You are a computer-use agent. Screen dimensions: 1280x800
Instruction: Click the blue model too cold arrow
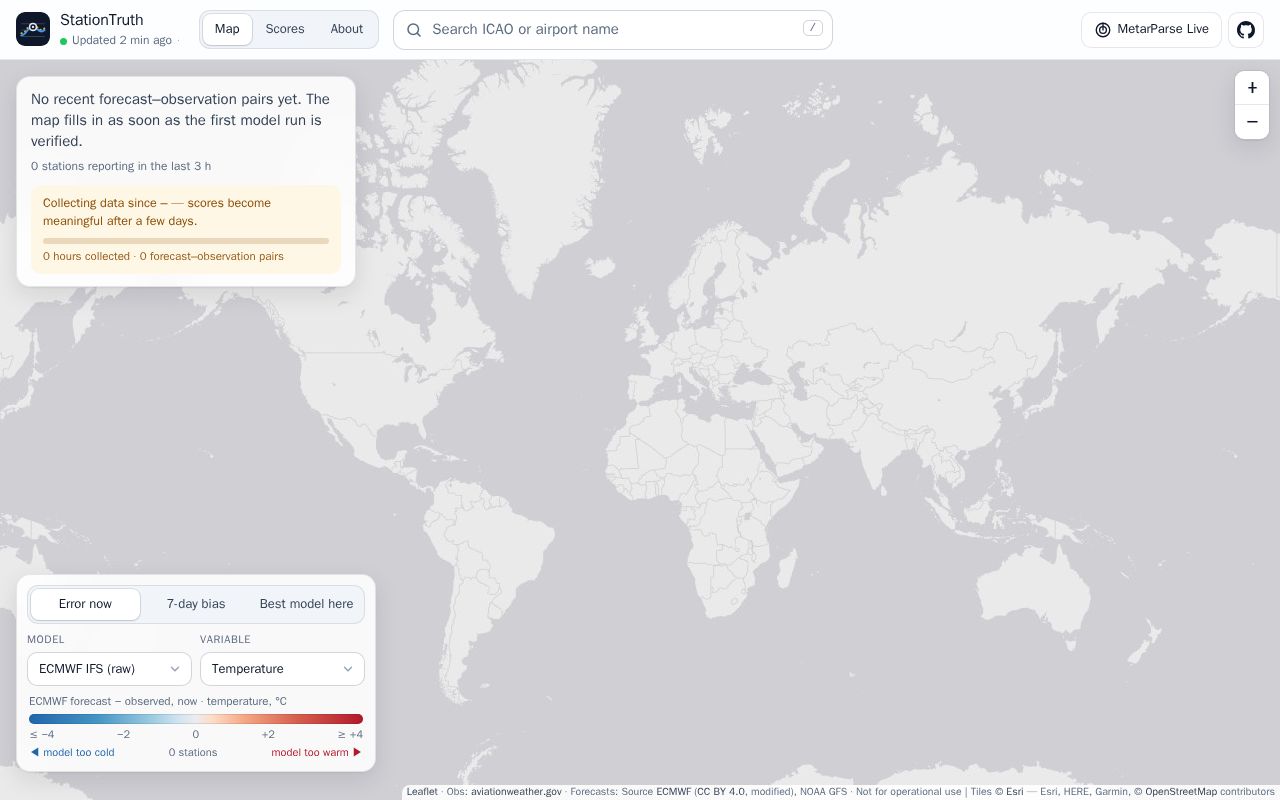(35, 752)
